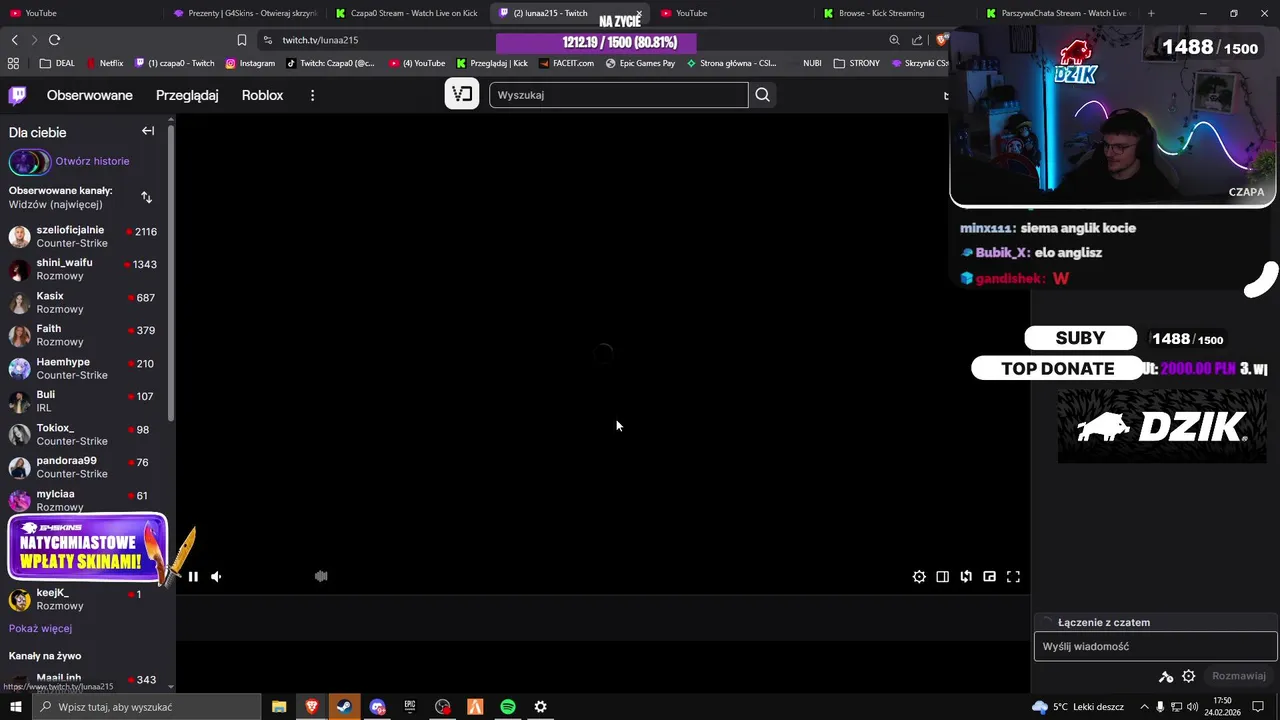1280x720 pixels.
Task: Click Buli IRL channel
Action: [83, 402]
